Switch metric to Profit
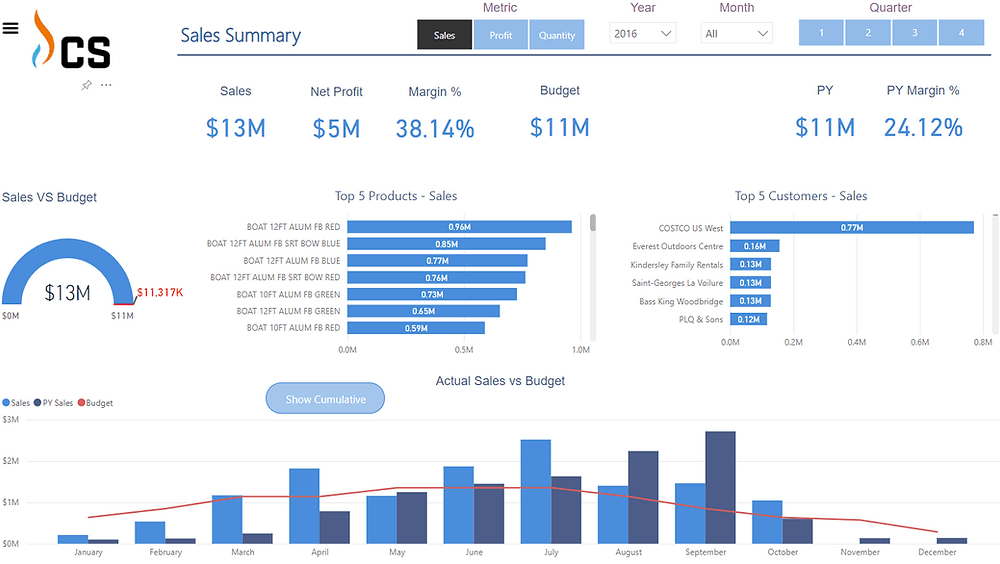Viewport: 1000px width, 564px height. click(501, 35)
